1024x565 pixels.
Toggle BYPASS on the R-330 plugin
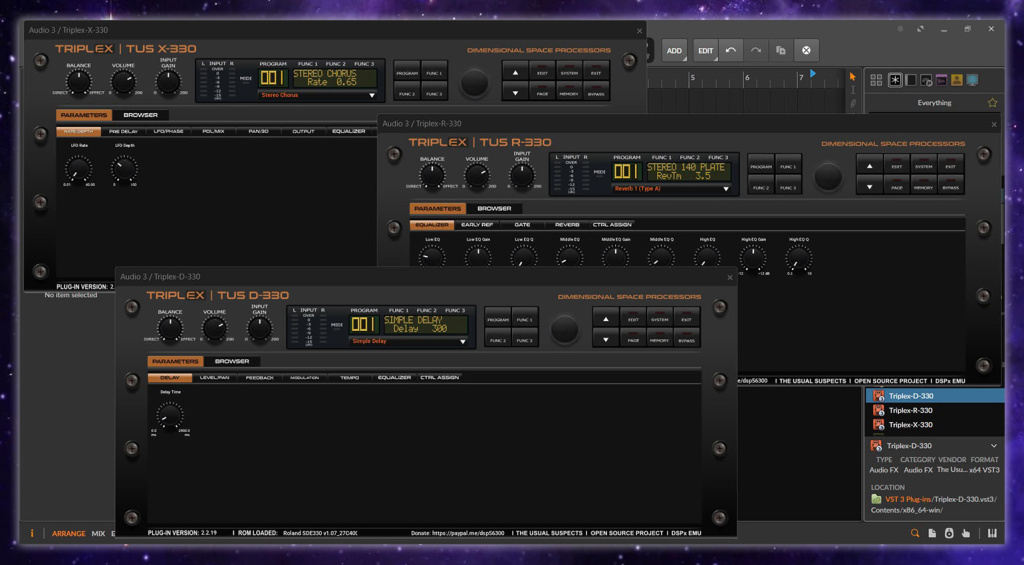950,187
